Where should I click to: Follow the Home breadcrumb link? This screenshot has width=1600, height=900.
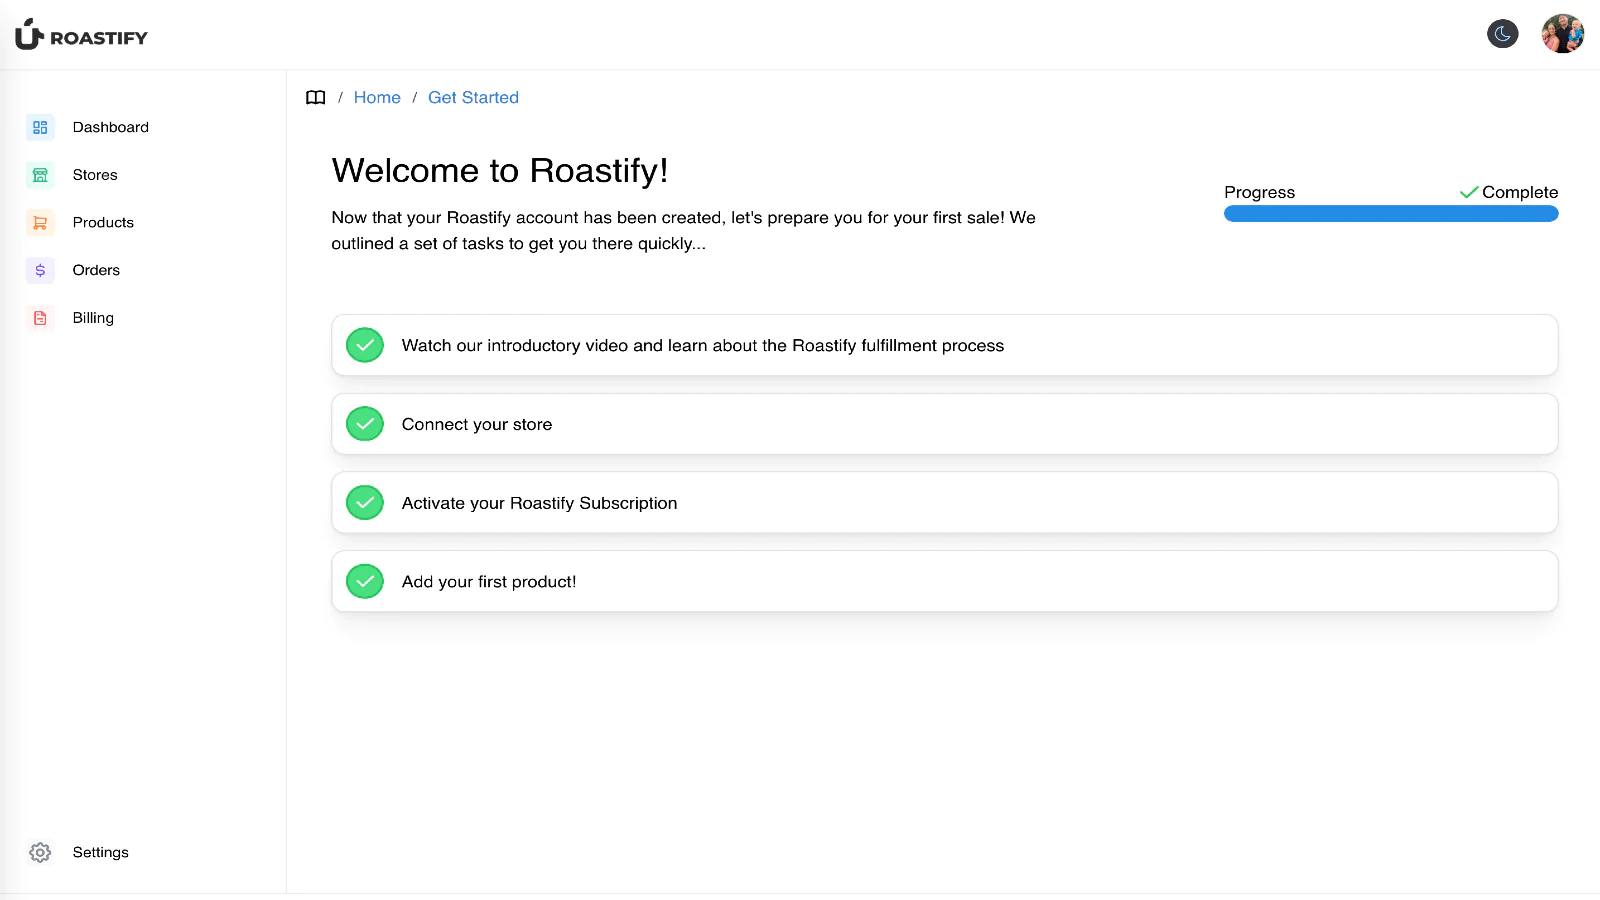(377, 97)
